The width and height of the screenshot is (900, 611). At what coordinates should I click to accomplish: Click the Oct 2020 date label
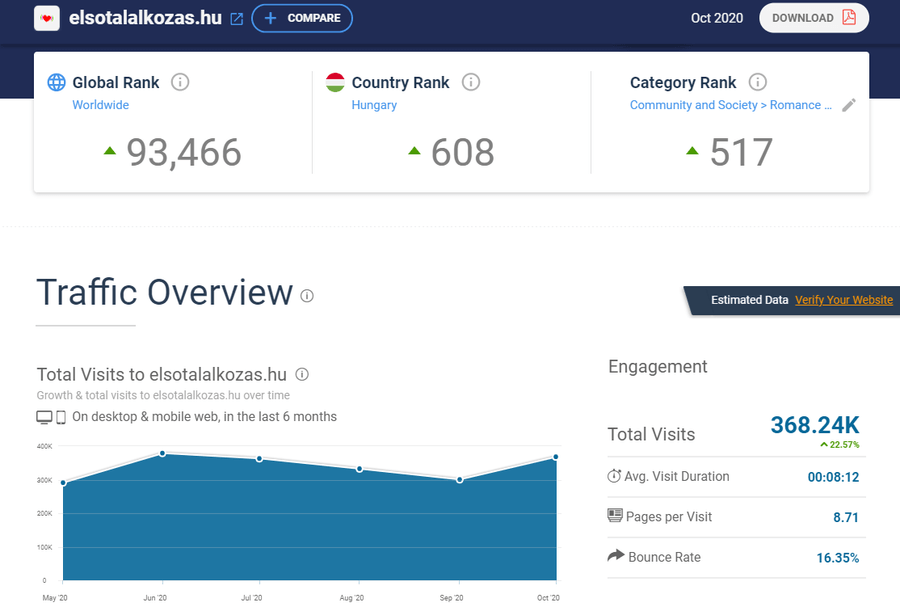point(717,18)
